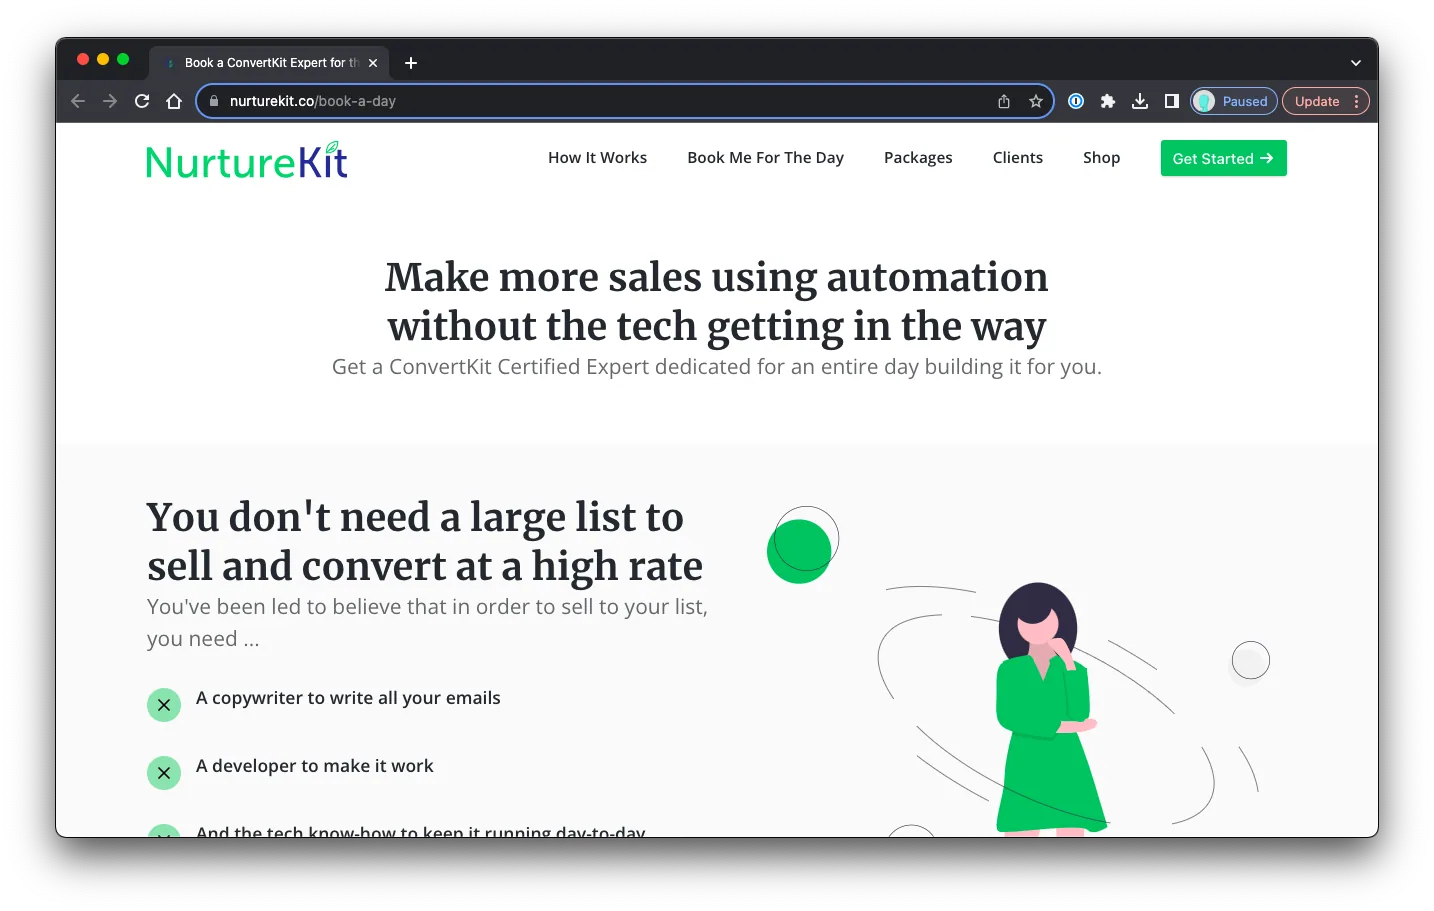Click 'You don't need a large list' heading

(425, 541)
